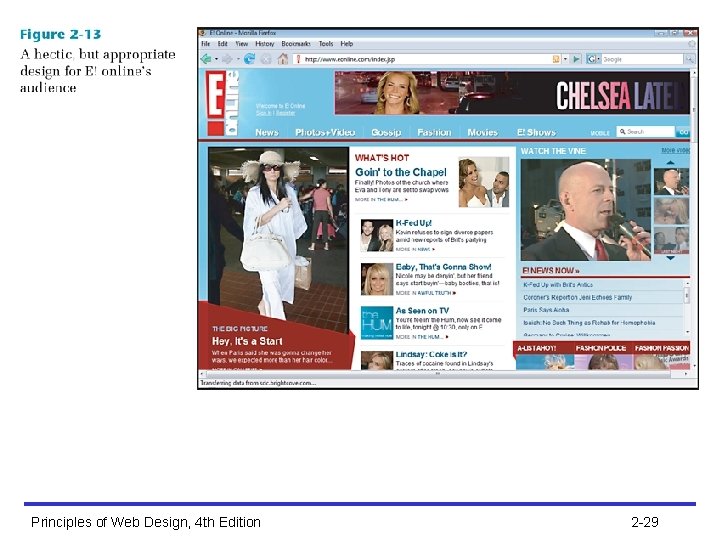Viewport: 720px width, 540px height.
Task: Click the green Go arrow button
Action: coord(576,59)
